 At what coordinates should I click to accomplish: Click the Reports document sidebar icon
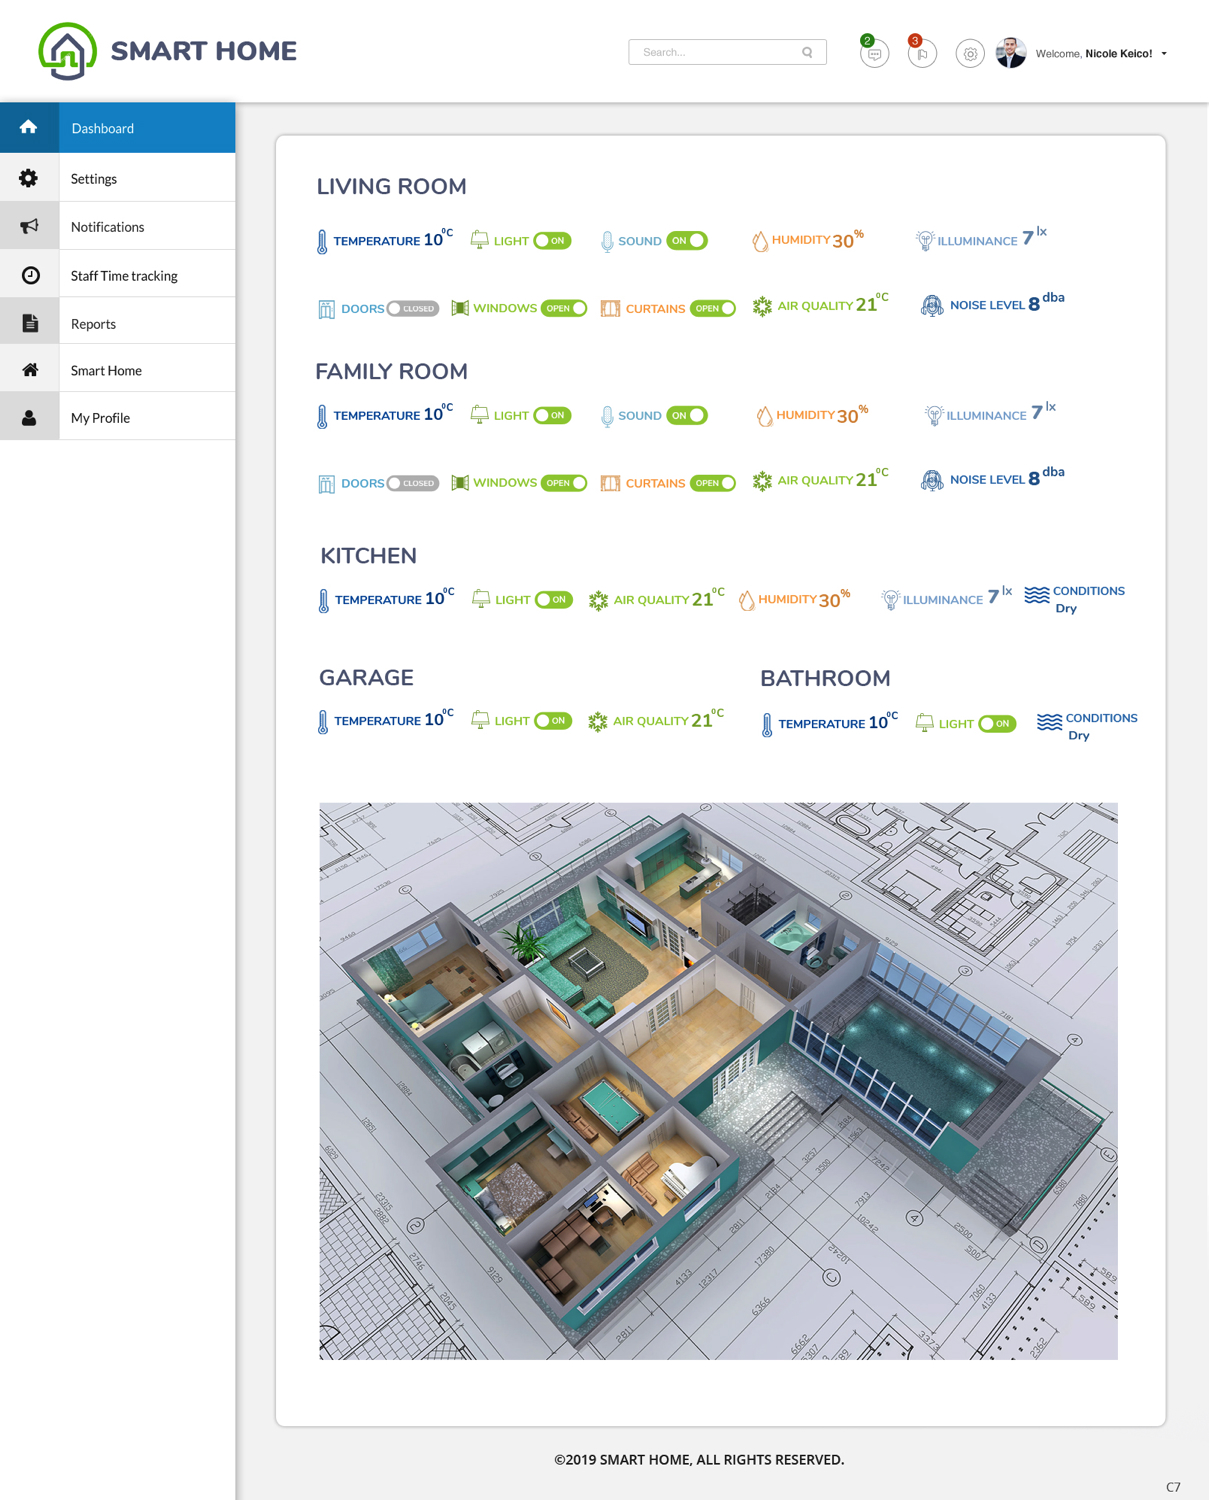pos(30,323)
